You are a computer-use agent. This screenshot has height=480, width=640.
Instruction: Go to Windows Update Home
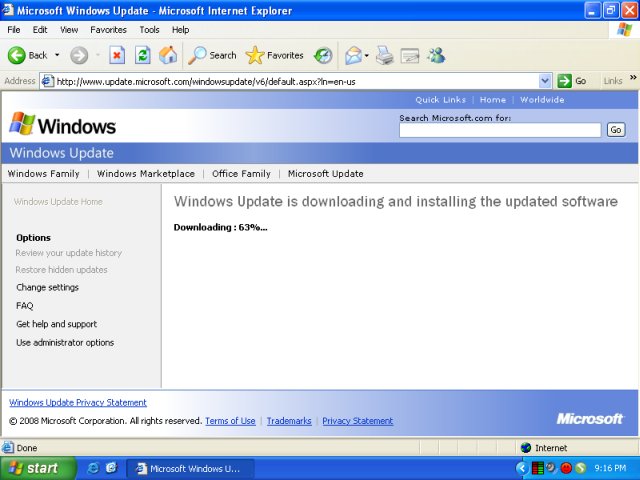58,202
